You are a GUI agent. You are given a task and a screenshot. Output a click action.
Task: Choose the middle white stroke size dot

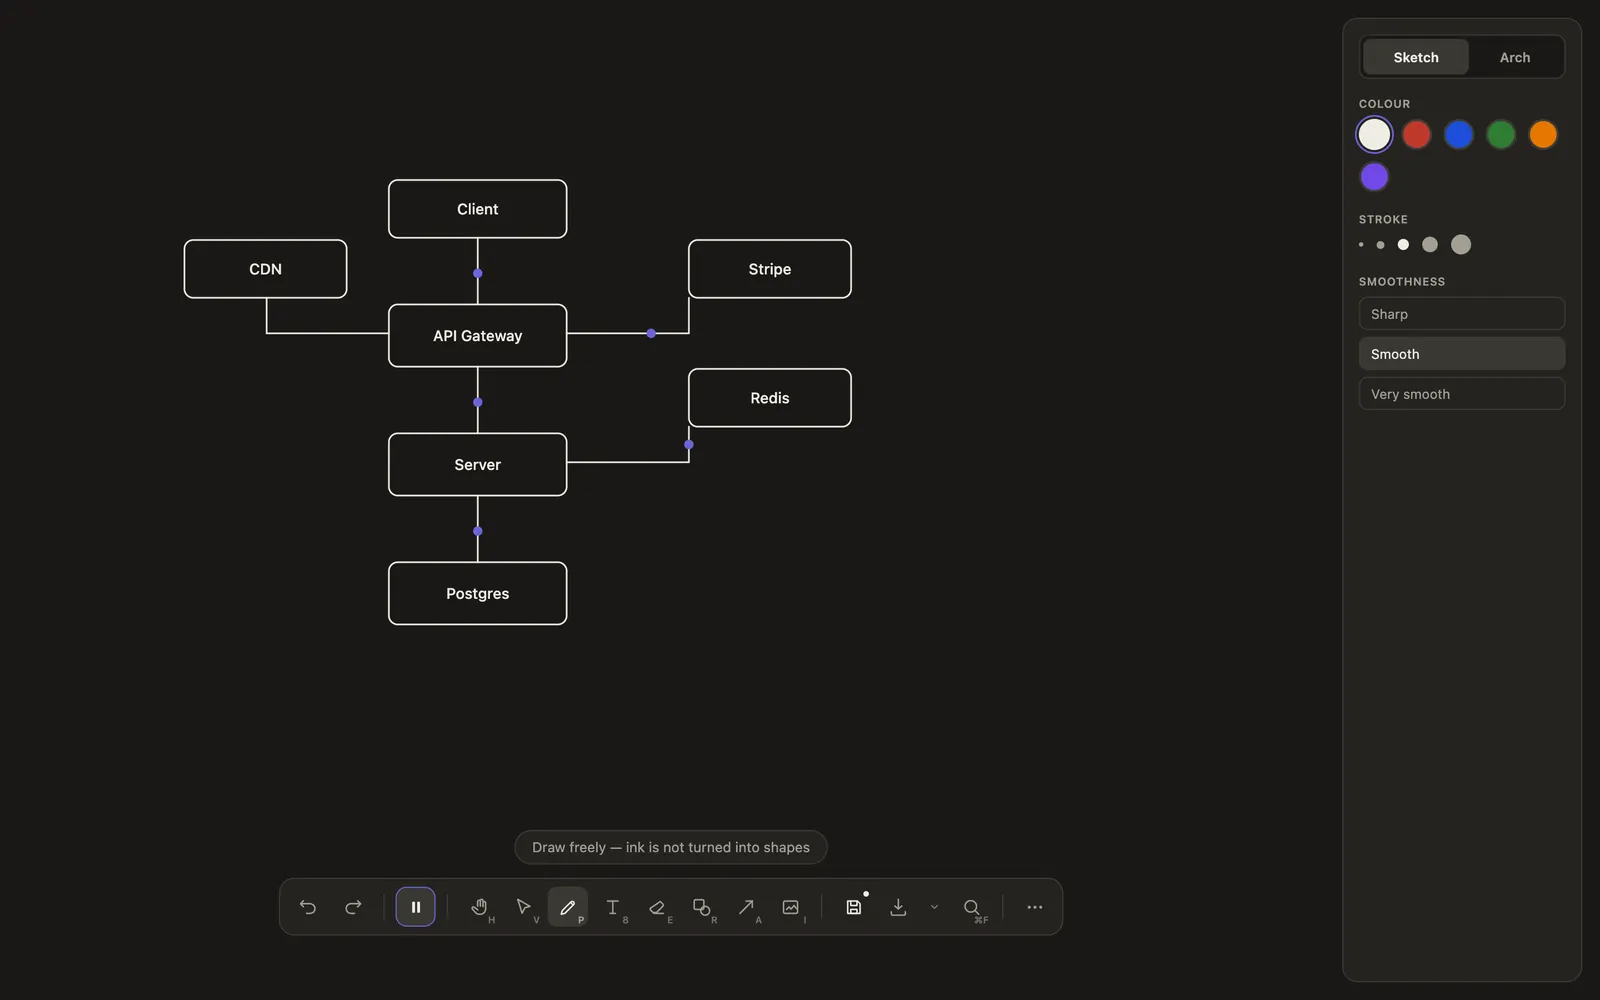[x=1403, y=244]
